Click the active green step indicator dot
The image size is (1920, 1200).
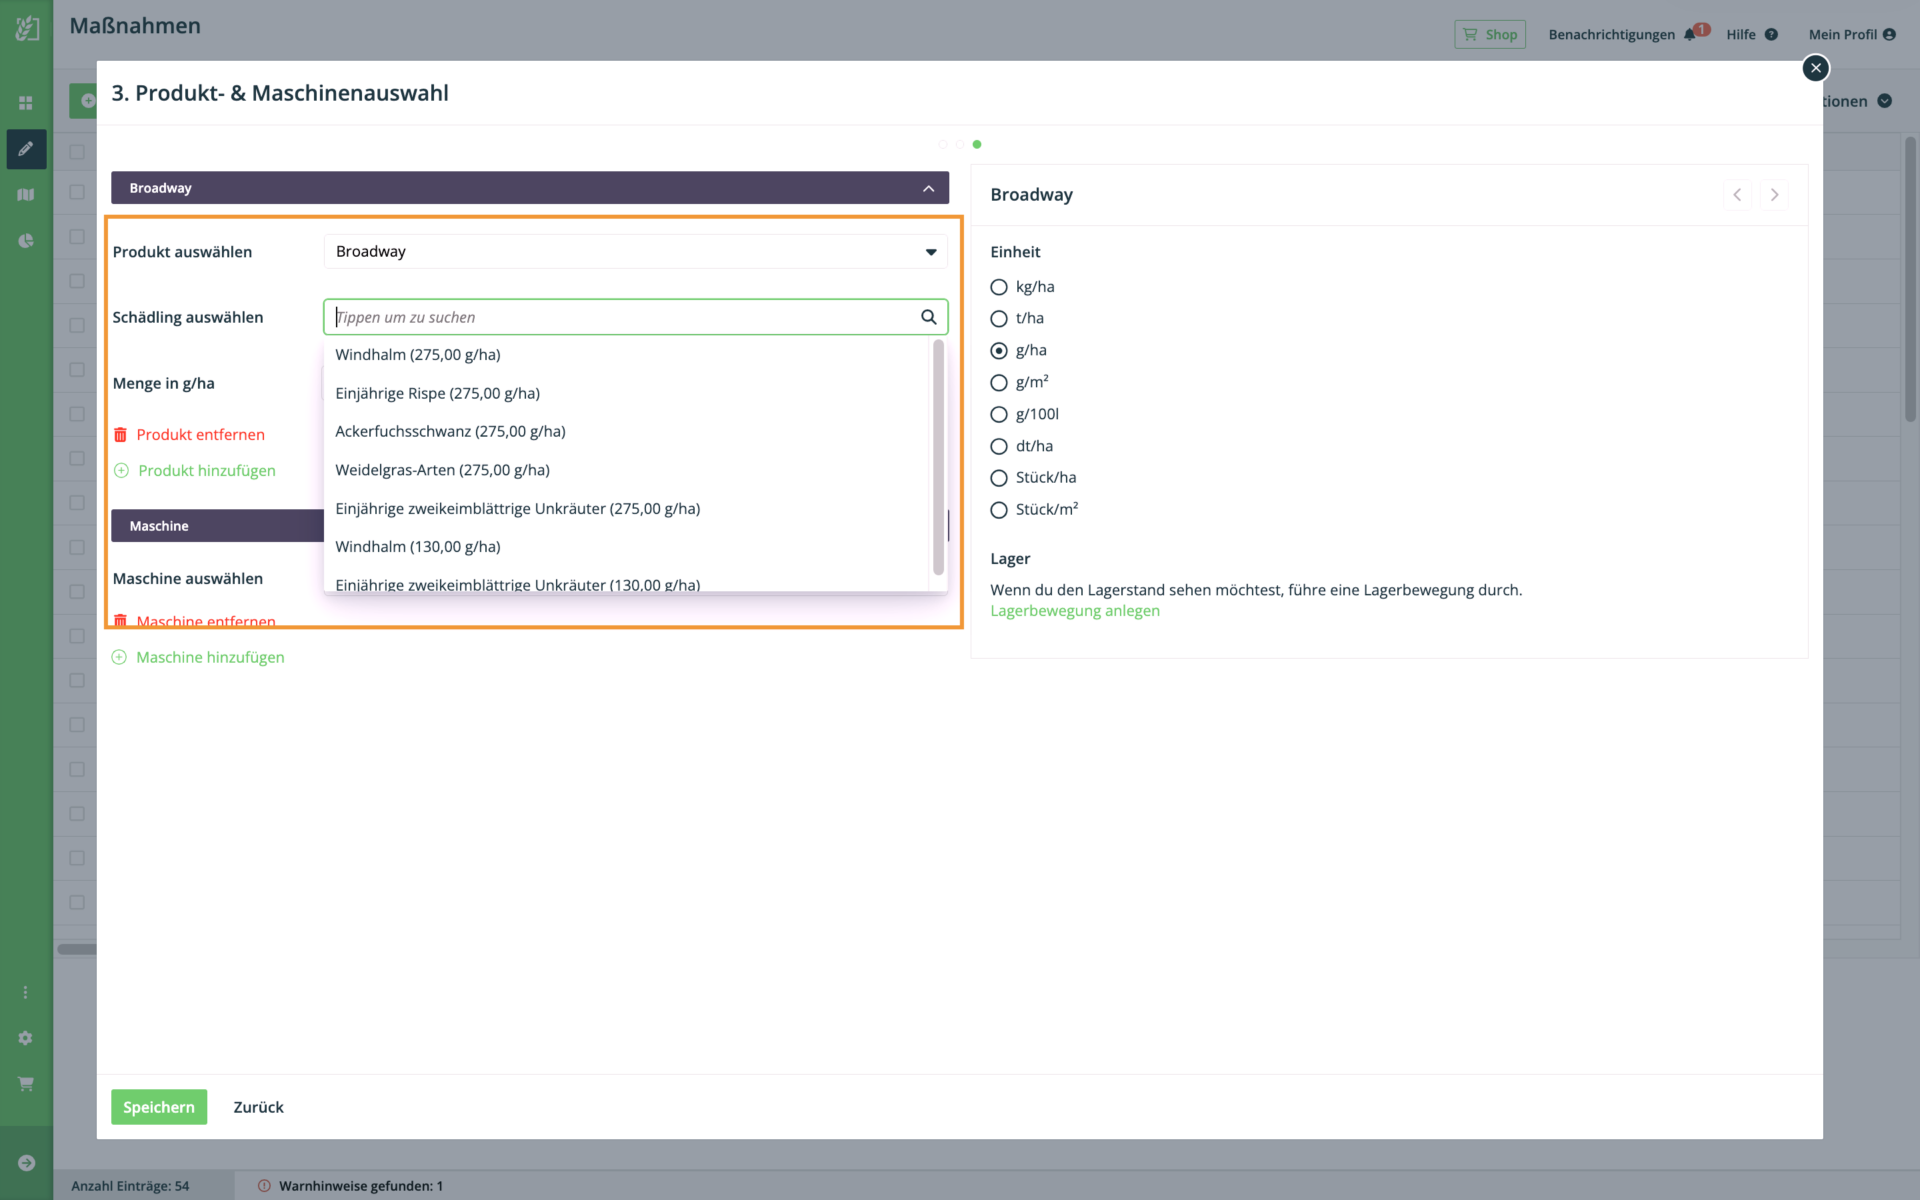tap(977, 144)
